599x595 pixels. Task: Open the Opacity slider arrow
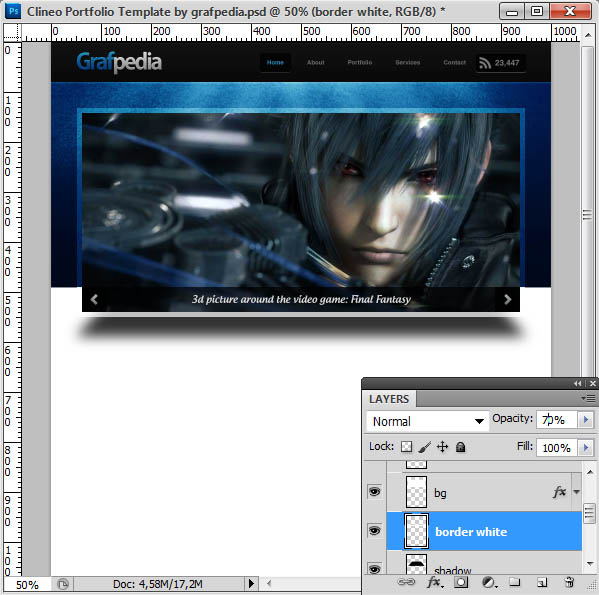(586, 420)
